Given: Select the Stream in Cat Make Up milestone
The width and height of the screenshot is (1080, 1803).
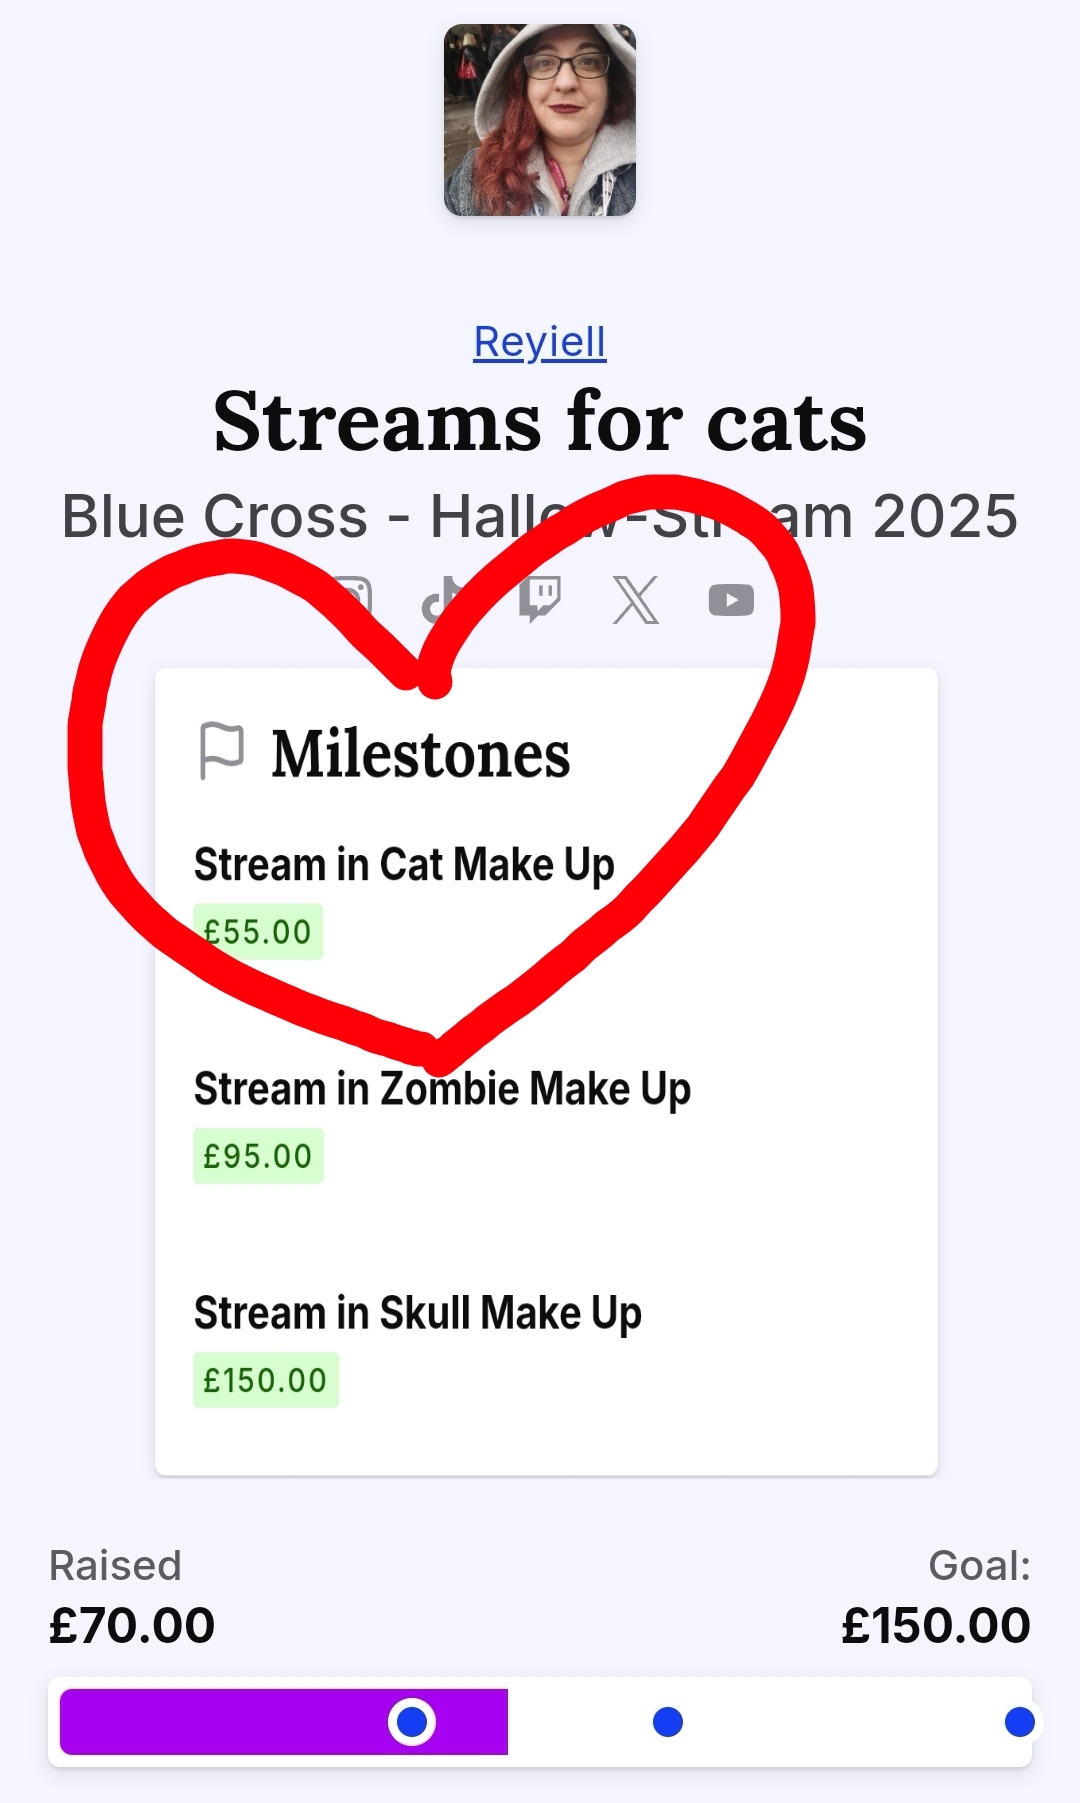Looking at the screenshot, I should point(404,865).
